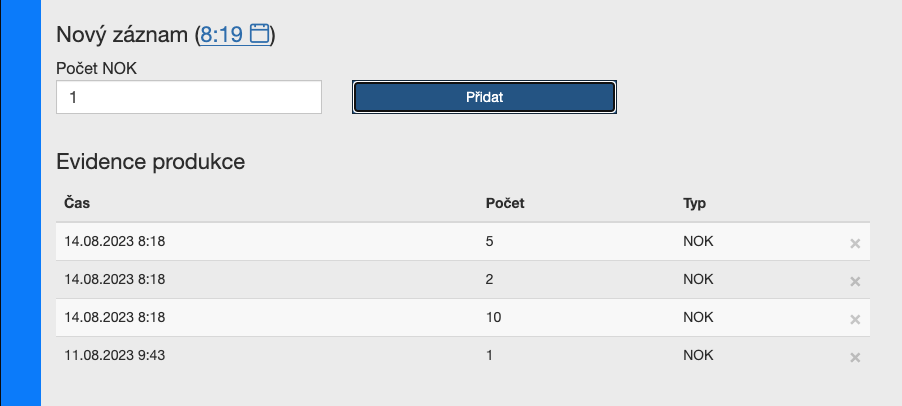902x406 pixels.
Task: Open the calendar icon beside 8:19
Action: pos(259,34)
